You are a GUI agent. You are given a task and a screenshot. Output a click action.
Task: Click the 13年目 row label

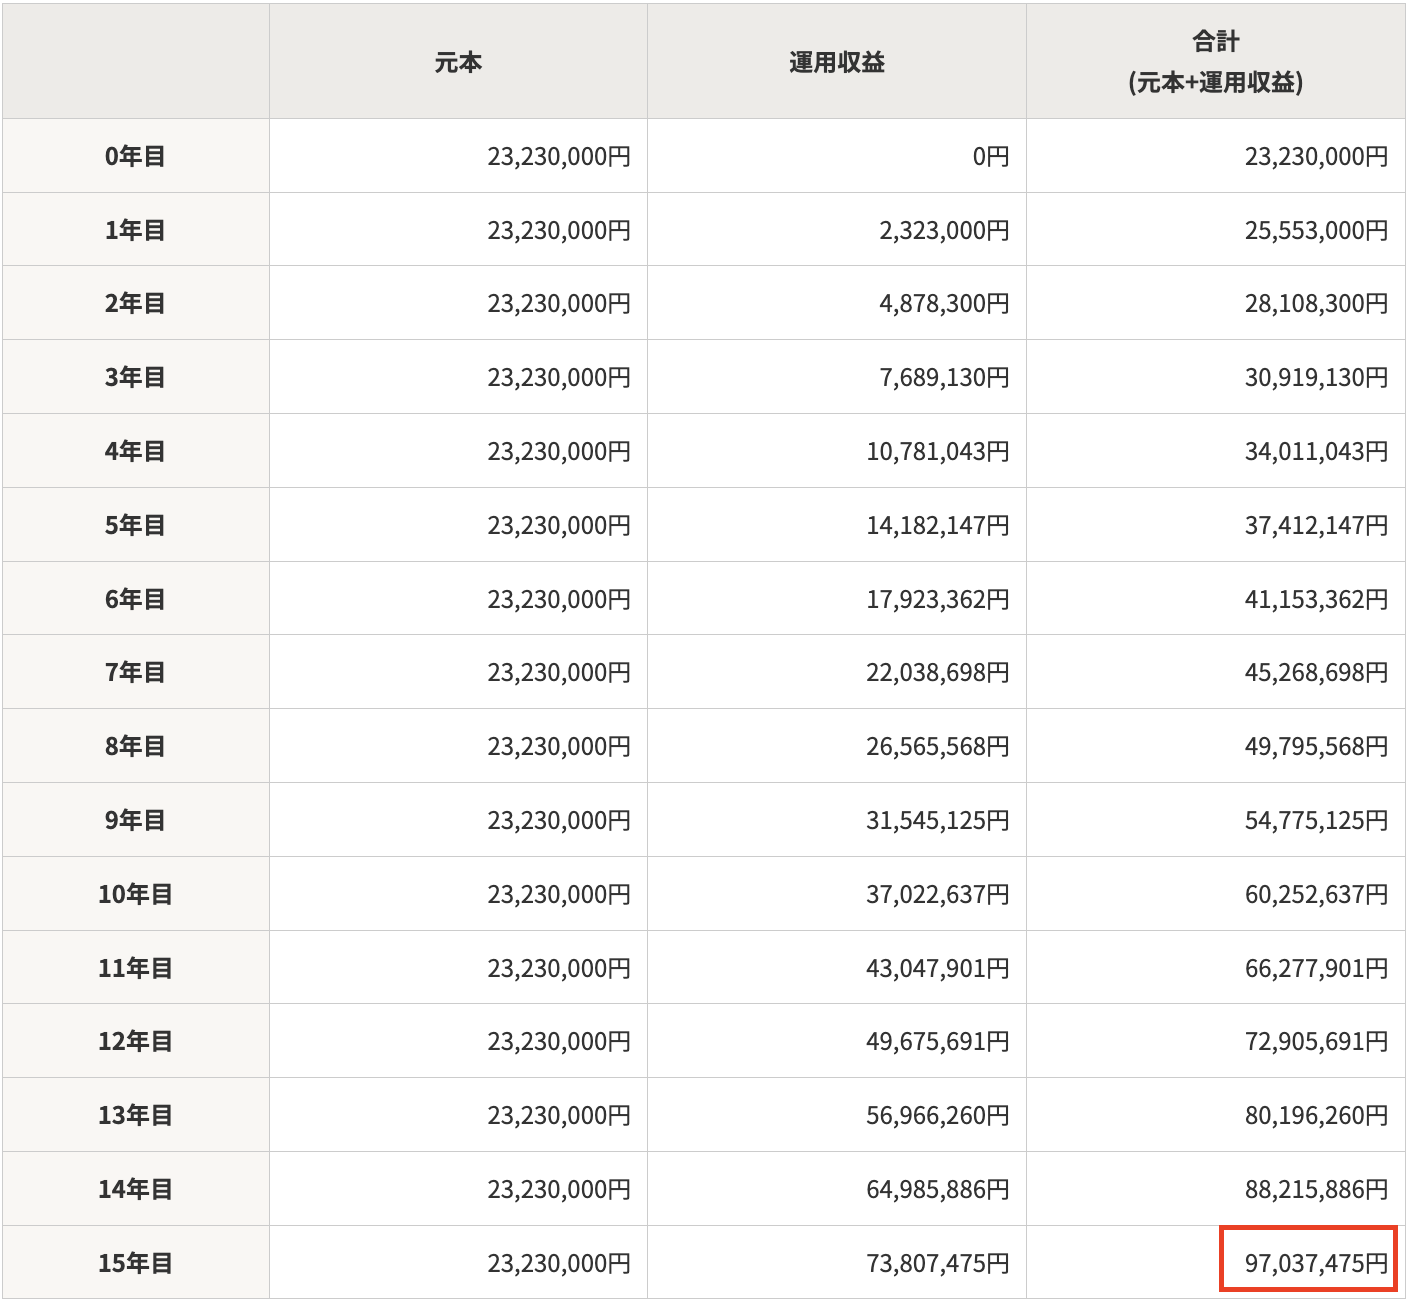point(135,1115)
